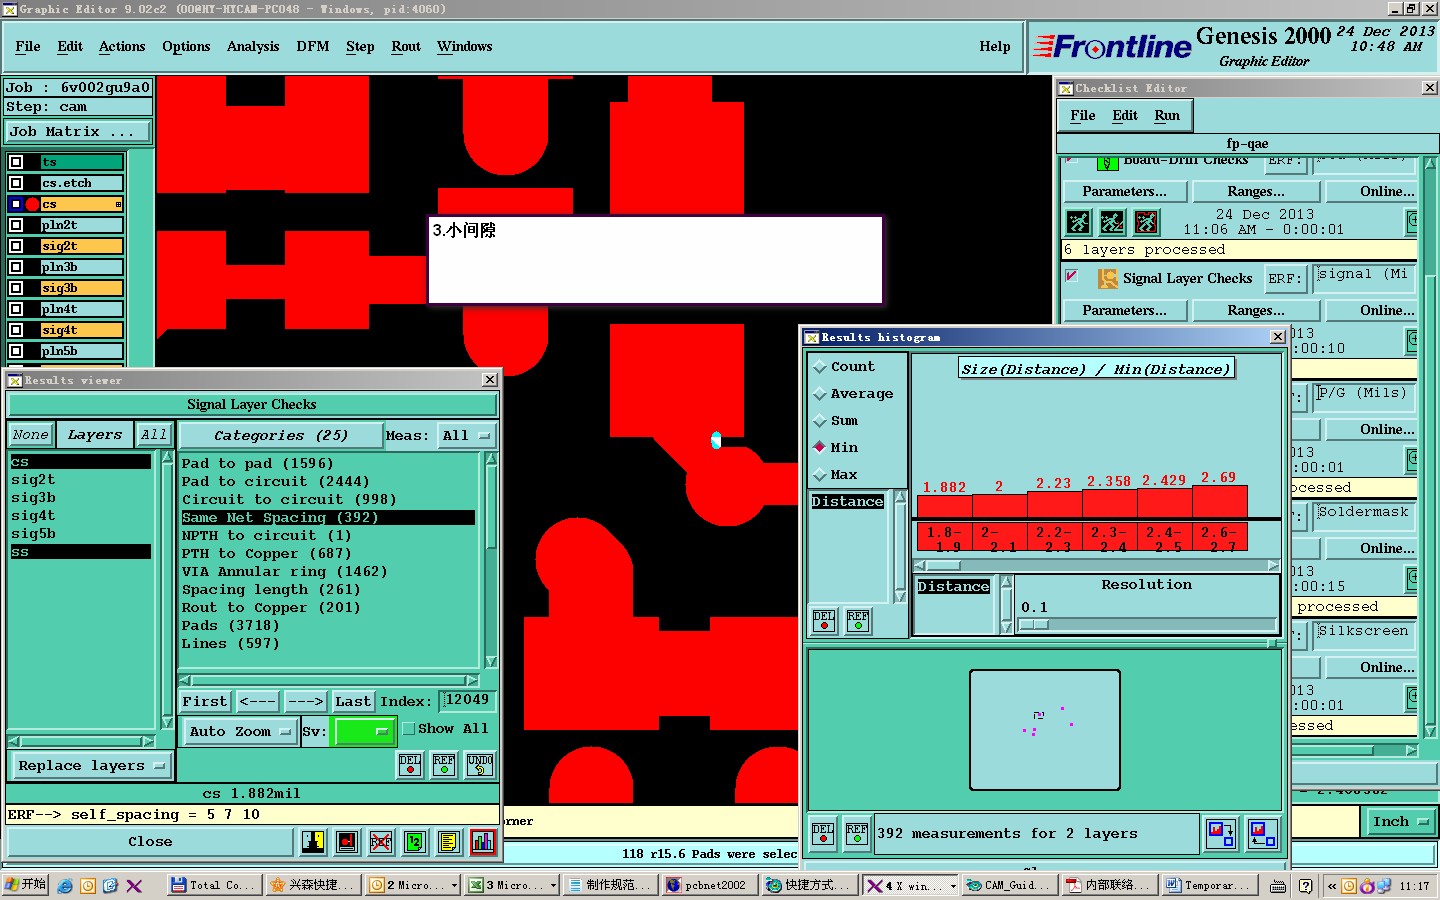
Task: Adjust Resolution slider in histogram
Action: [x=1034, y=625]
